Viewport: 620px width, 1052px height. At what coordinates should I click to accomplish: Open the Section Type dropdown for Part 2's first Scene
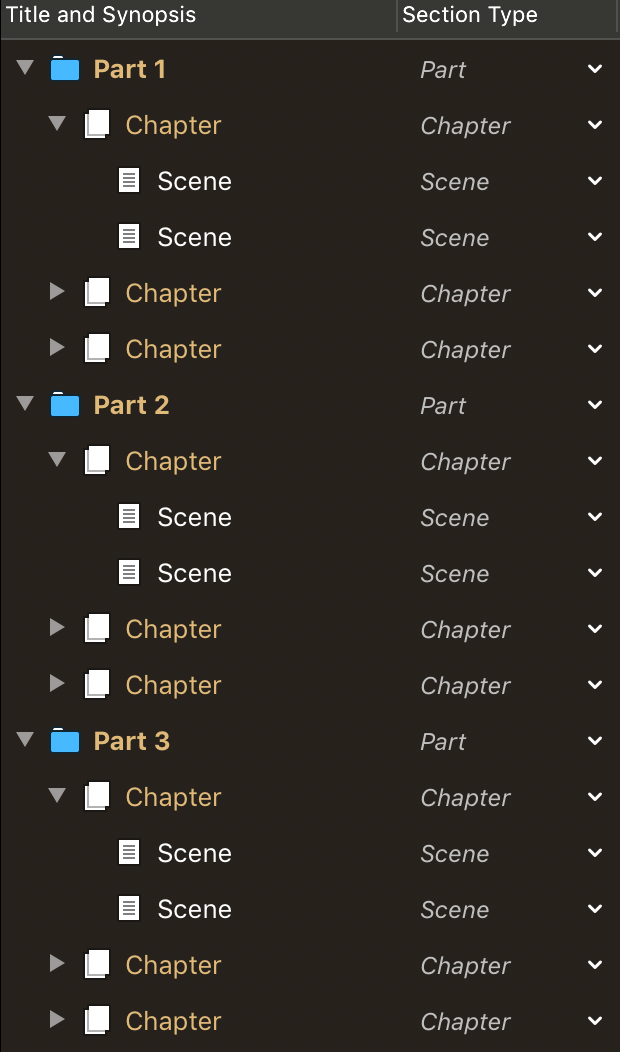(595, 517)
